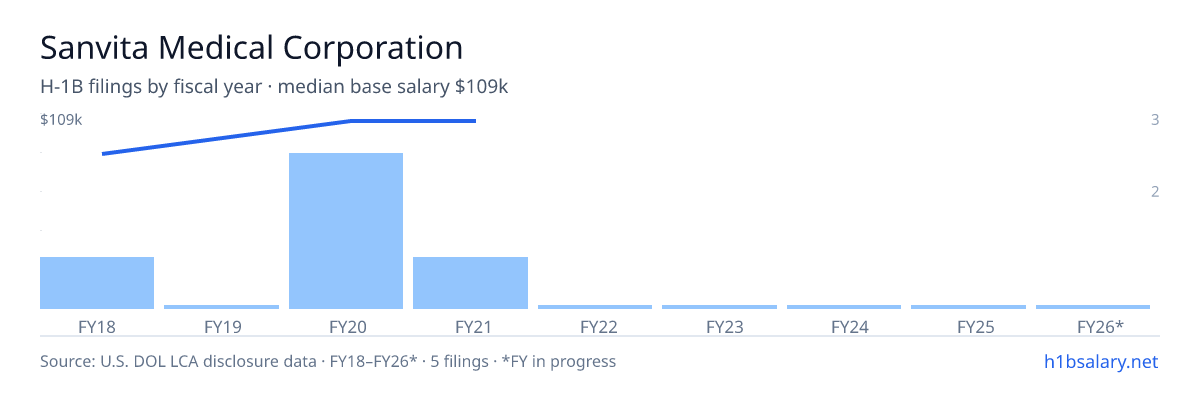Image resolution: width=1200 pixels, height=400 pixels.
Task: Open the h1bsalary.net link
Action: pyautogui.click(x=1100, y=361)
